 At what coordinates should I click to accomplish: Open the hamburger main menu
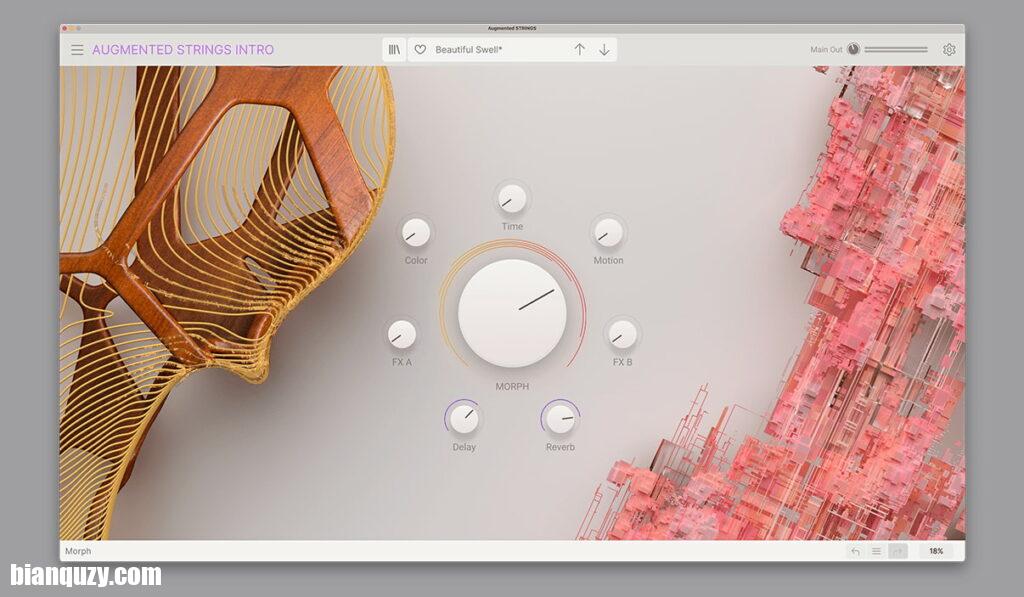(77, 50)
